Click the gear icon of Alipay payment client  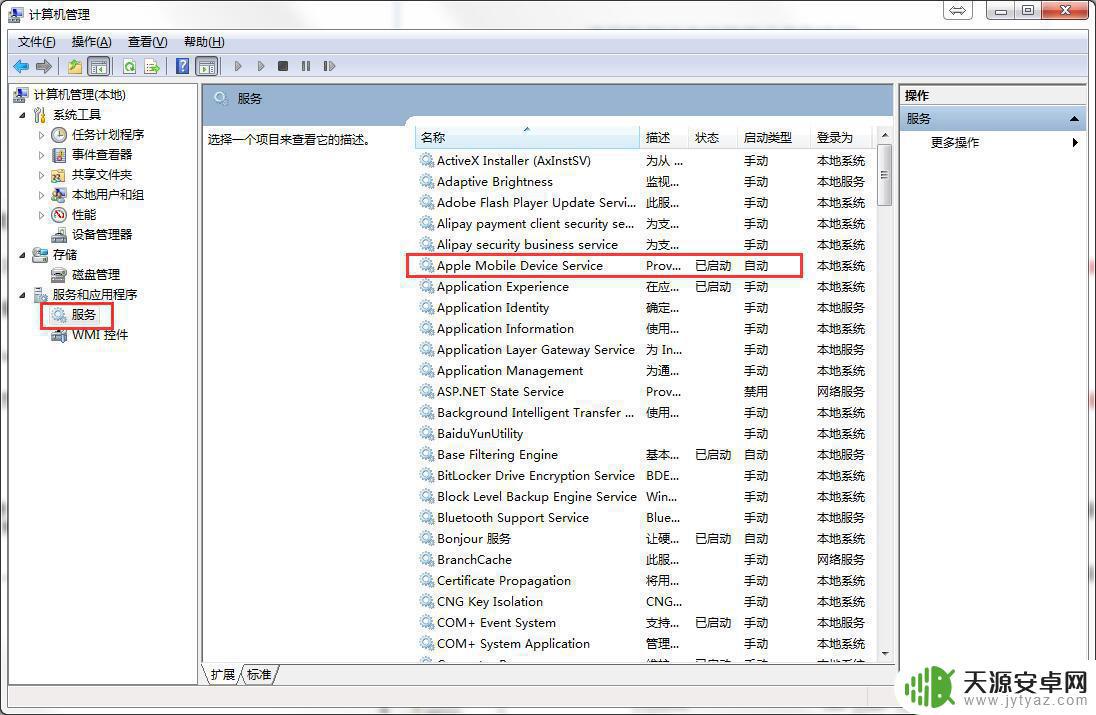click(x=426, y=224)
